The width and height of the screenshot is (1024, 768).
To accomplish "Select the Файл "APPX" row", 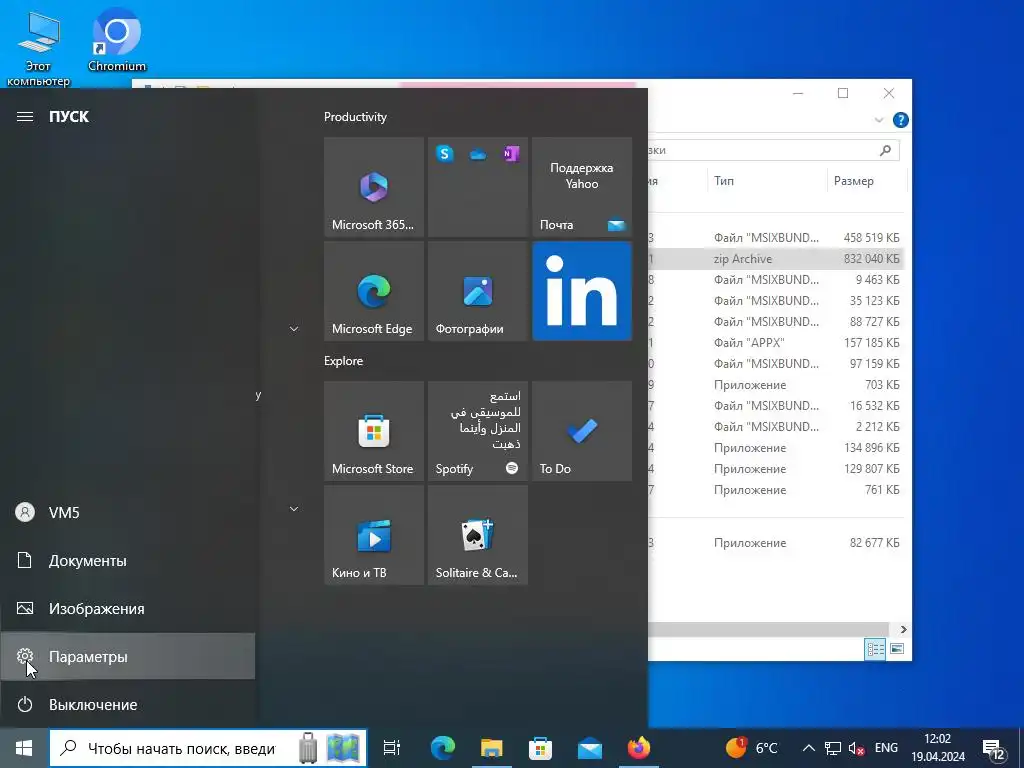I will click(x=776, y=343).
